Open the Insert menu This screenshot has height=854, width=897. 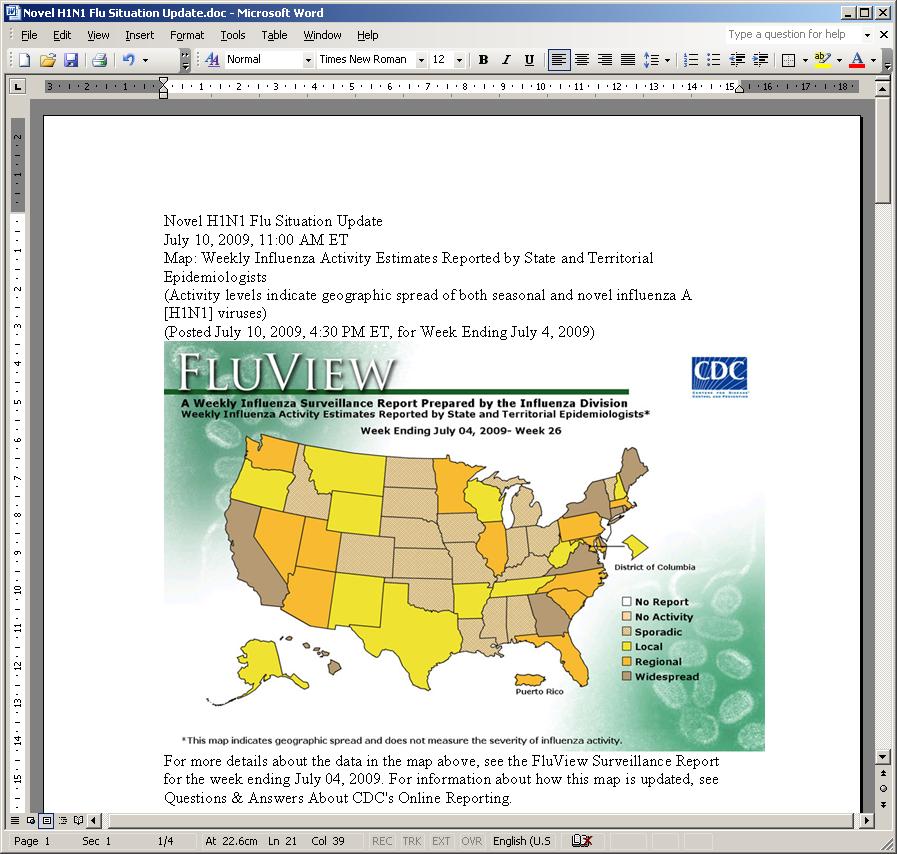pyautogui.click(x=140, y=35)
